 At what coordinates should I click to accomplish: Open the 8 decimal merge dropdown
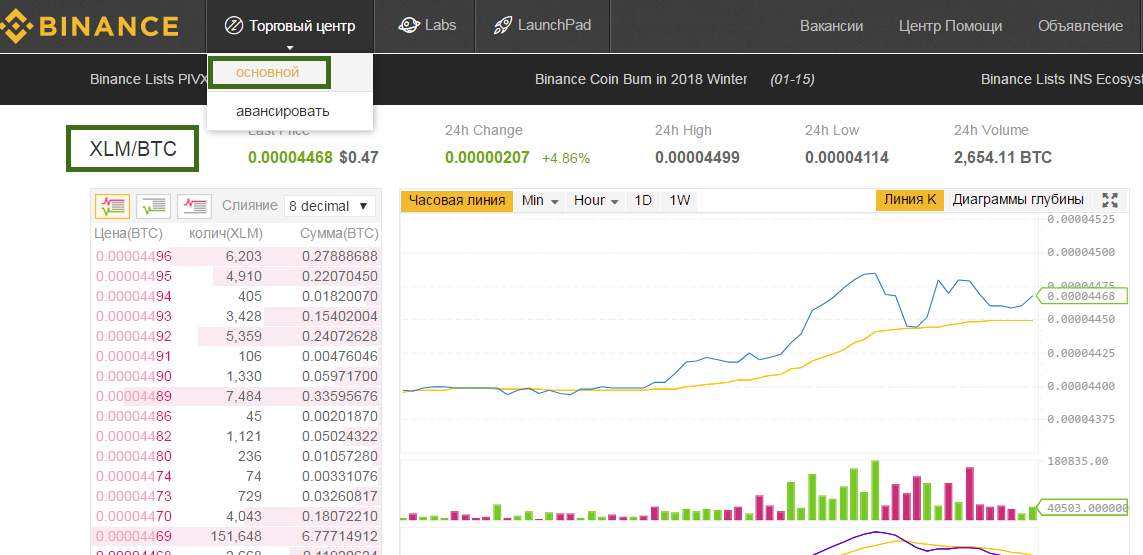(x=329, y=206)
